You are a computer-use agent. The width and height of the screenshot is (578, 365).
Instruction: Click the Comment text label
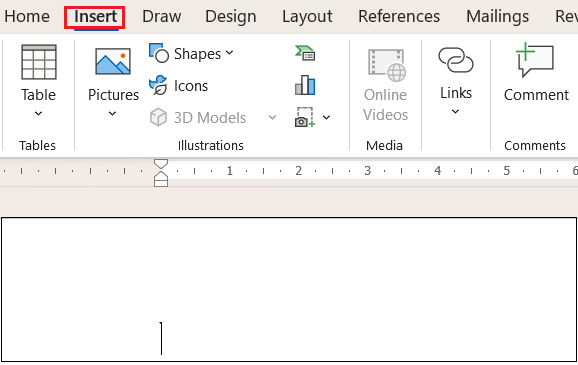pos(536,95)
